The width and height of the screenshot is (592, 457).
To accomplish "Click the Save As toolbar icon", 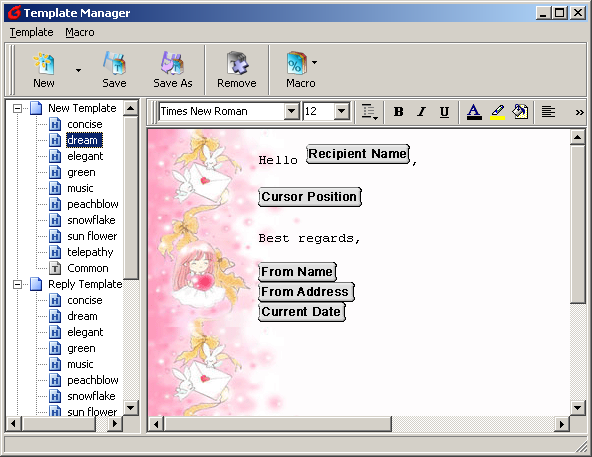I will 173,70.
